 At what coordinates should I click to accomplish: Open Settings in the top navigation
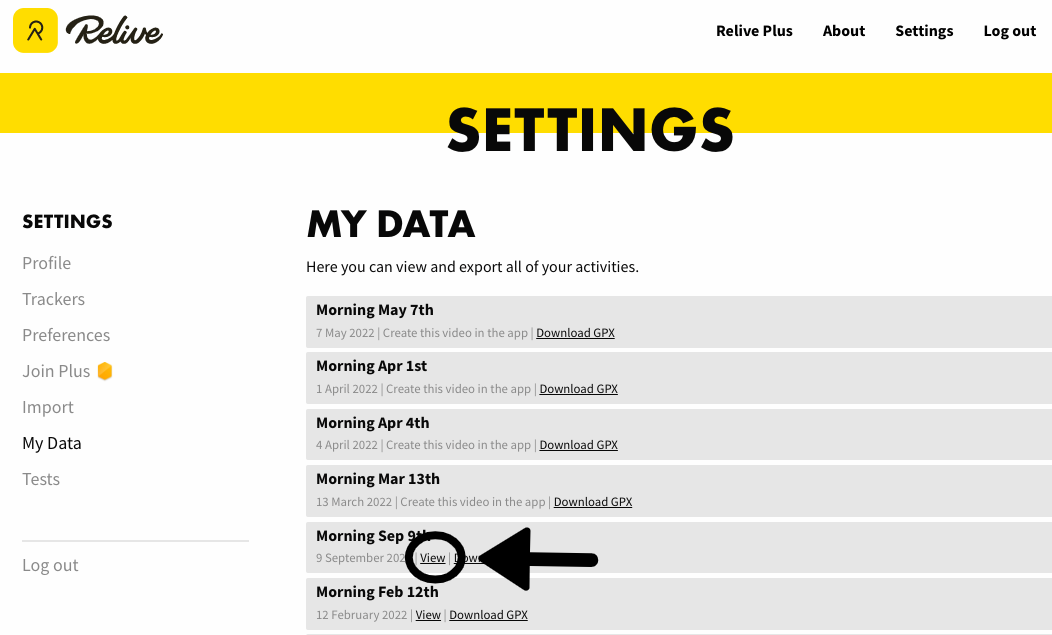tap(924, 31)
